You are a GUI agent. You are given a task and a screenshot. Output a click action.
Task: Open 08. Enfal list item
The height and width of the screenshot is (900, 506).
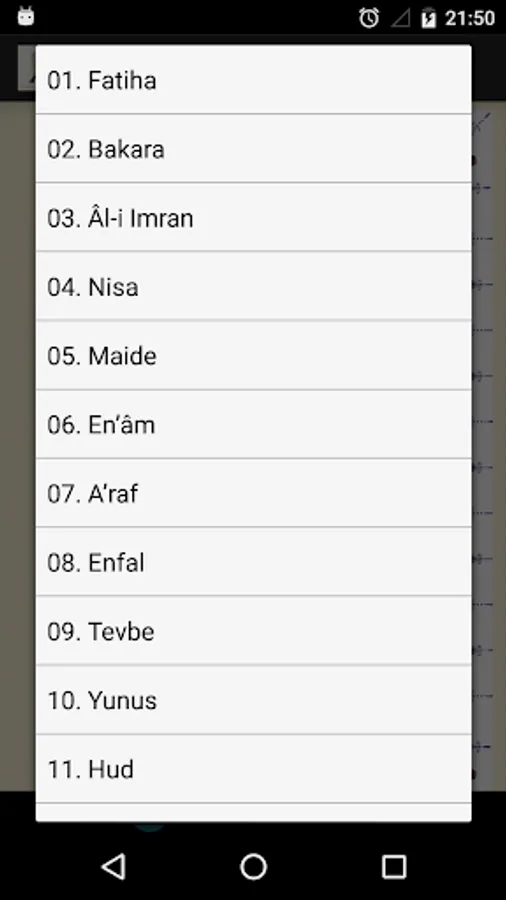[253, 562]
